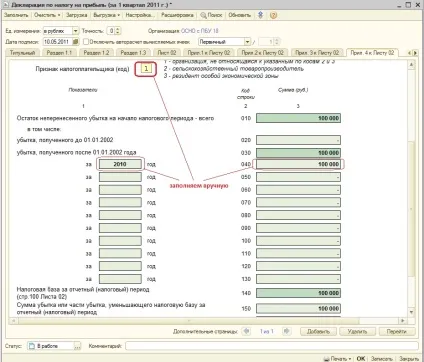Select the amount cell for line 030
This screenshot has height=362, width=424.
point(298,153)
